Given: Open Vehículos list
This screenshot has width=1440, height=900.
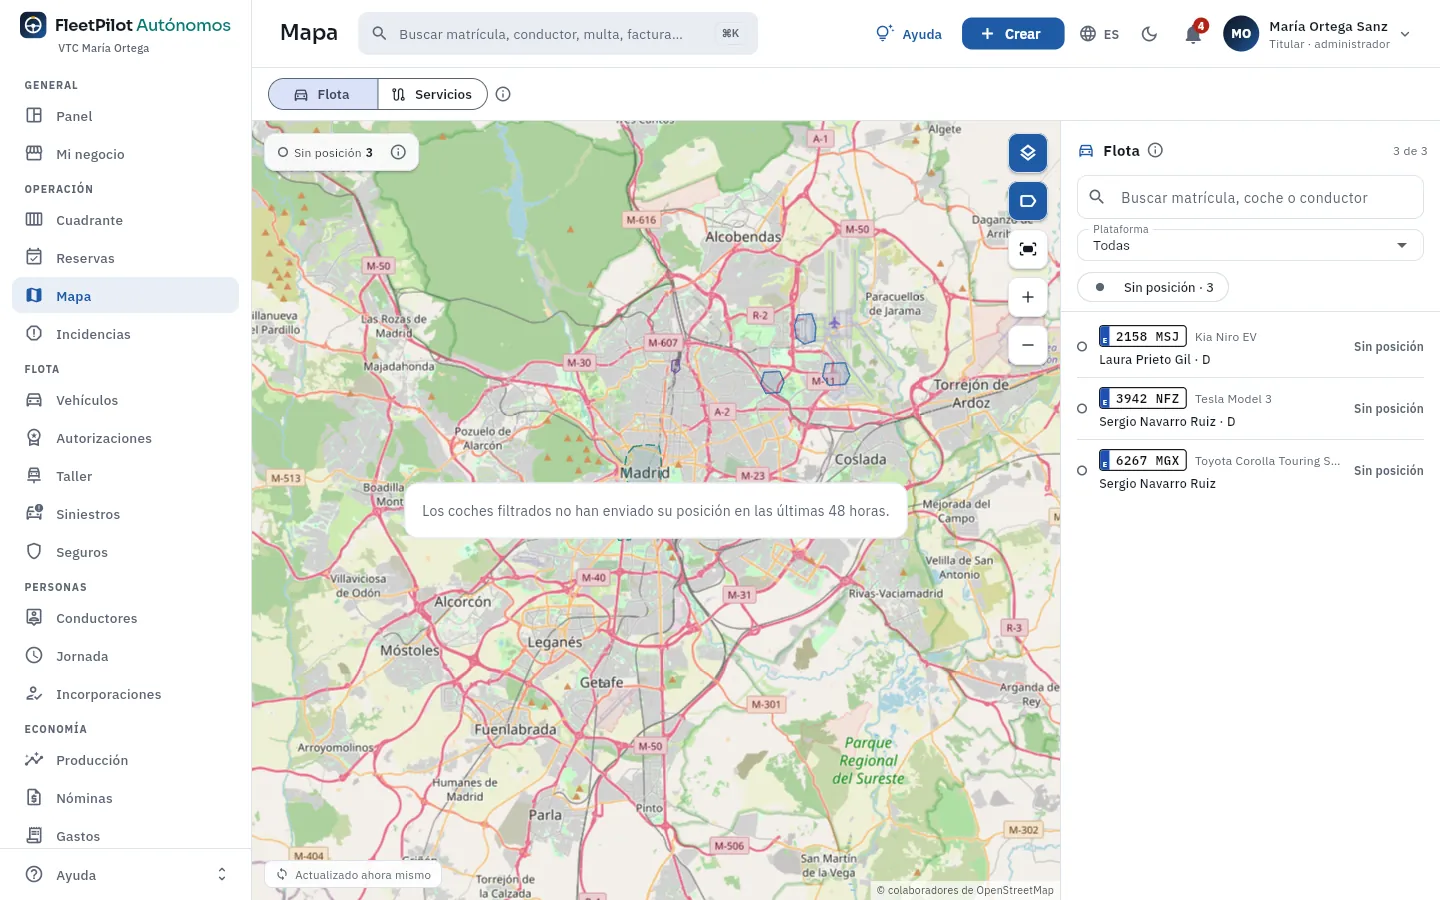Looking at the screenshot, I should click(x=126, y=400).
